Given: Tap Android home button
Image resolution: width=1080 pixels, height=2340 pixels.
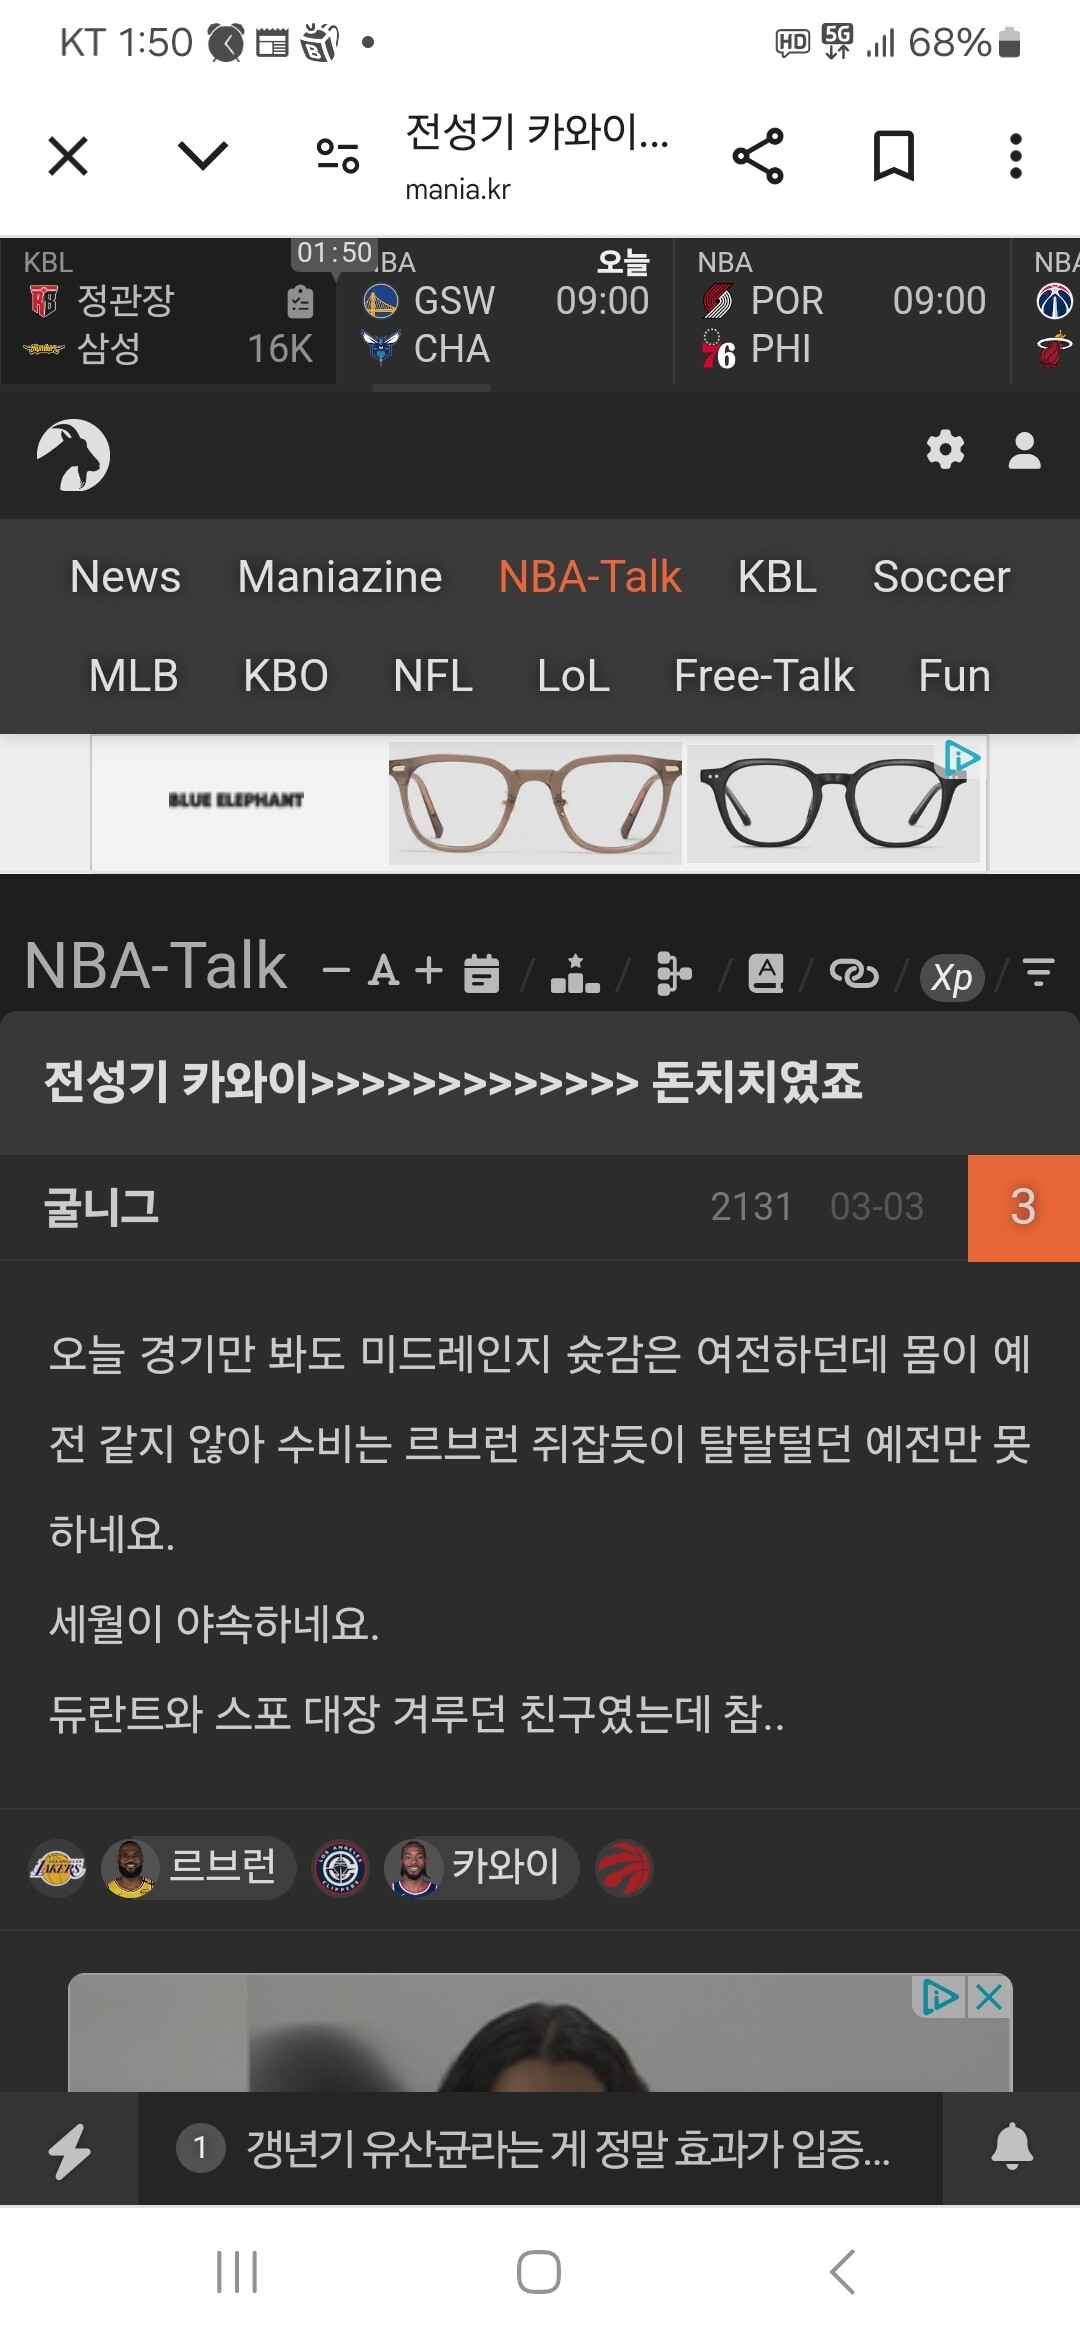Looking at the screenshot, I should click(x=539, y=2272).
